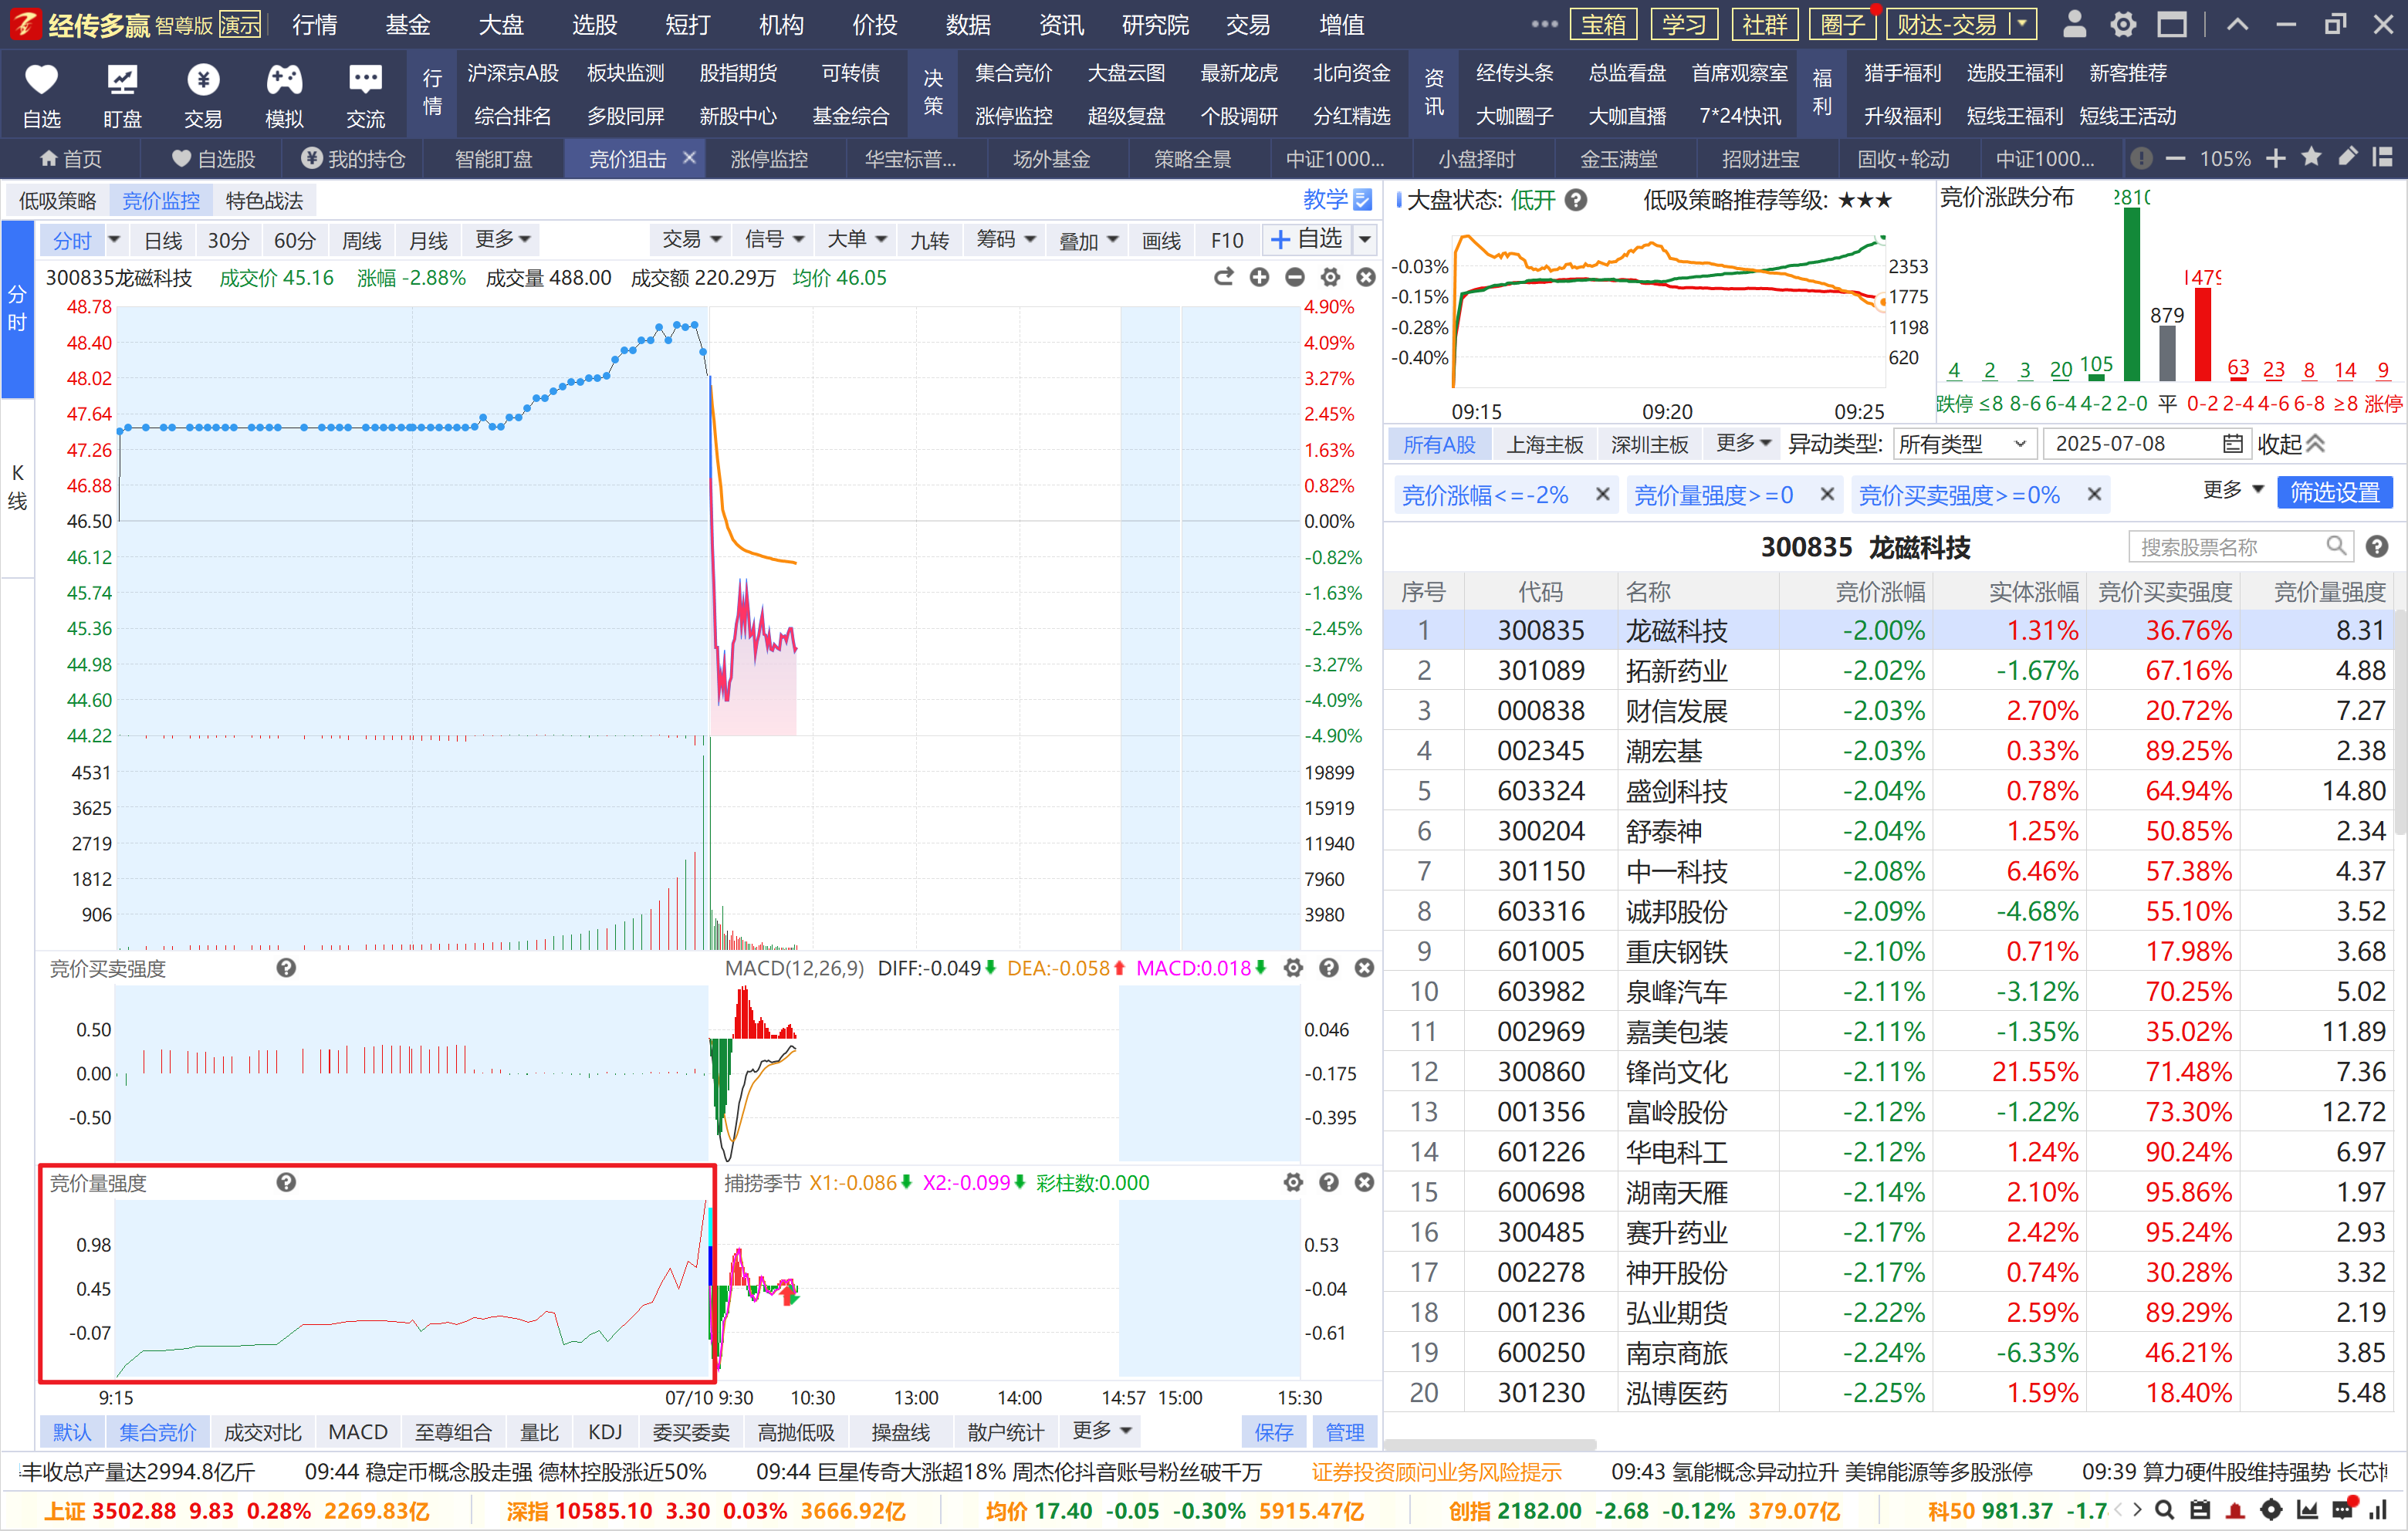Image resolution: width=2408 pixels, height=1531 pixels.
Task: Close the MACD indicator panel
Action: (1364, 967)
